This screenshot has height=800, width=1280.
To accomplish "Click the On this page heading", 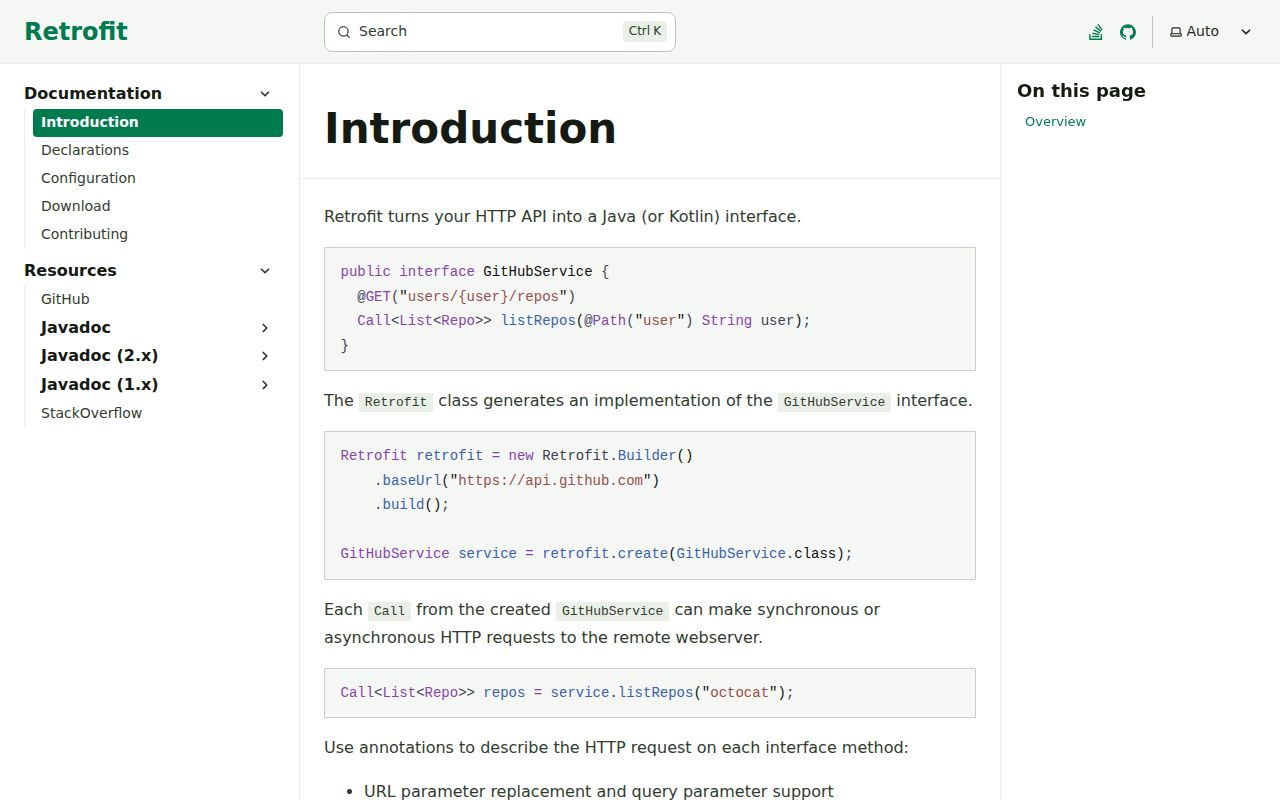I will (1081, 91).
